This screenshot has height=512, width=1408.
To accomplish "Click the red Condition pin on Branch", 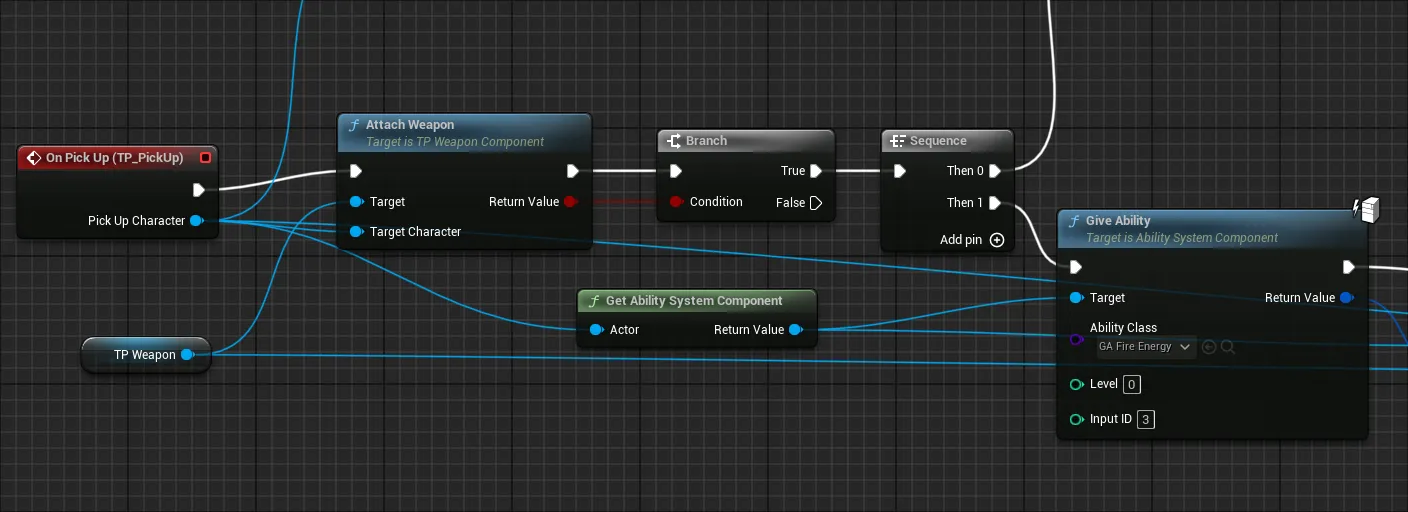I will pos(676,202).
